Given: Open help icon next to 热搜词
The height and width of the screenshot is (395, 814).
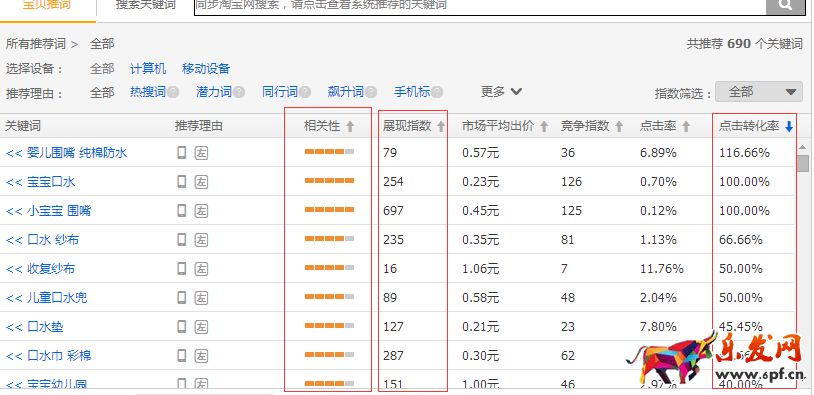Looking at the screenshot, I should click(x=173, y=92).
